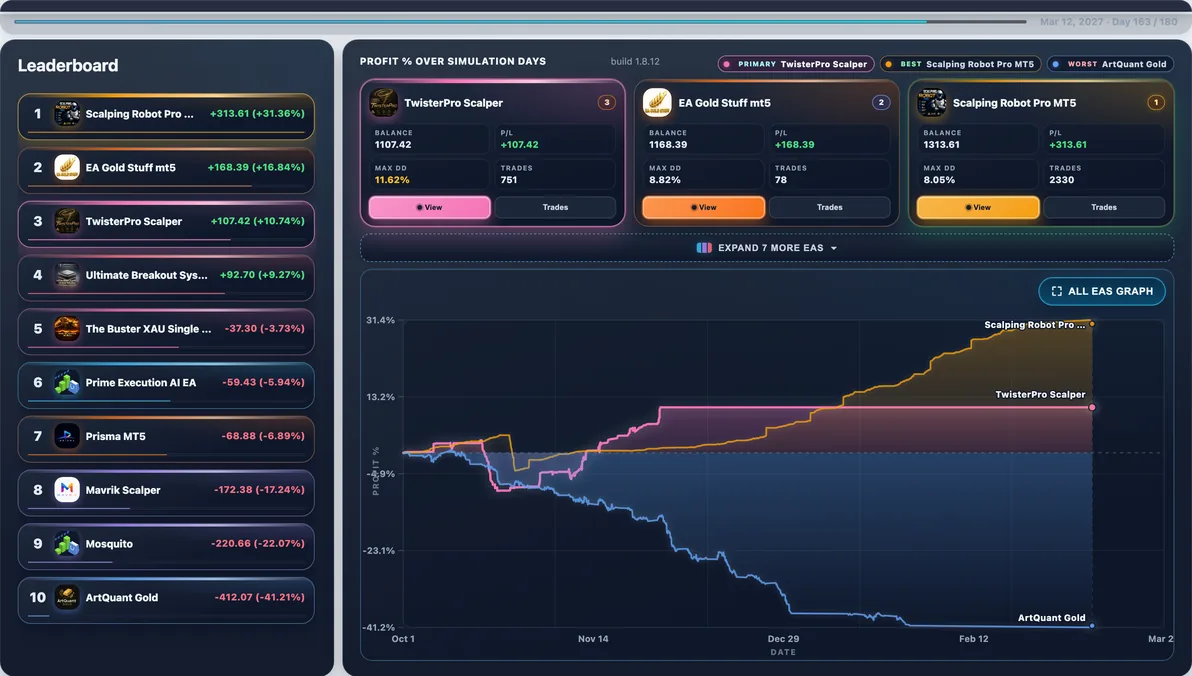The height and width of the screenshot is (676, 1192).
Task: Click the -172.38 (-17.24%) loss value
Action: click(259, 490)
